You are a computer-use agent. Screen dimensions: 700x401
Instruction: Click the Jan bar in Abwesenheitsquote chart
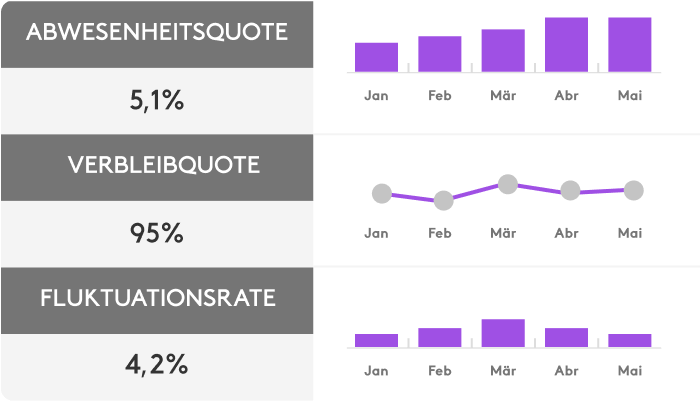376,57
